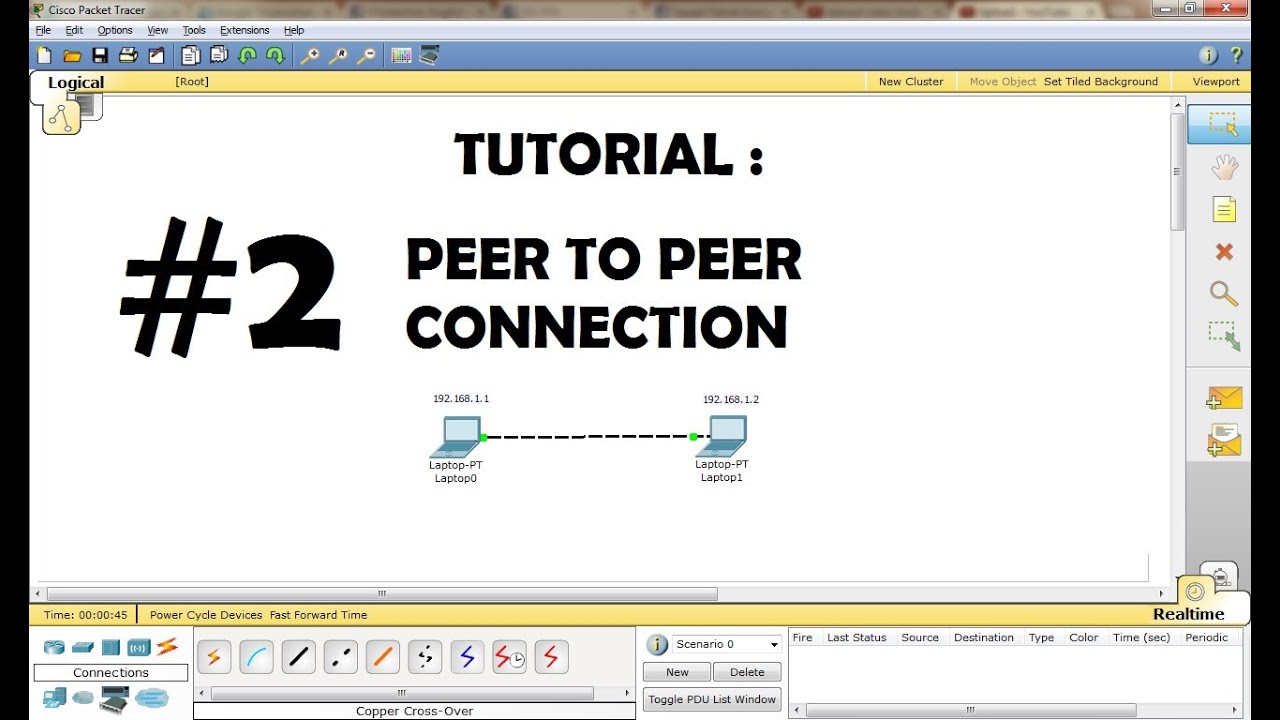Open the Help question mark icon

point(1236,56)
